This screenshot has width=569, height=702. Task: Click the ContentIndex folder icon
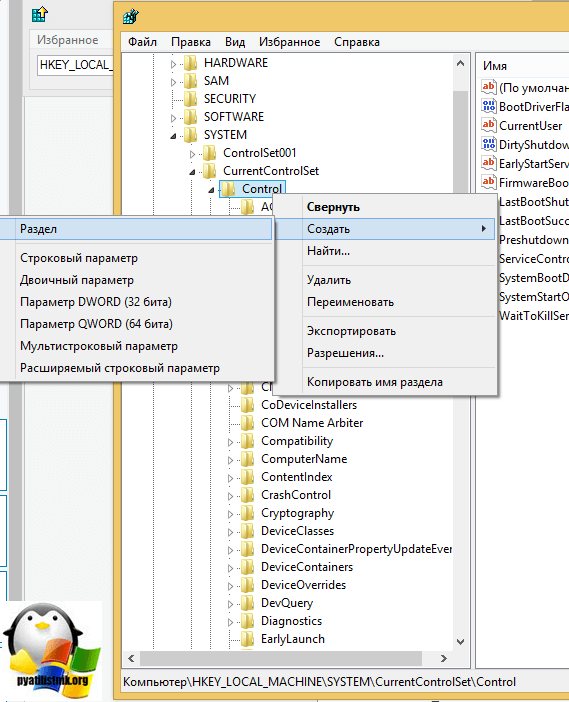(x=248, y=477)
